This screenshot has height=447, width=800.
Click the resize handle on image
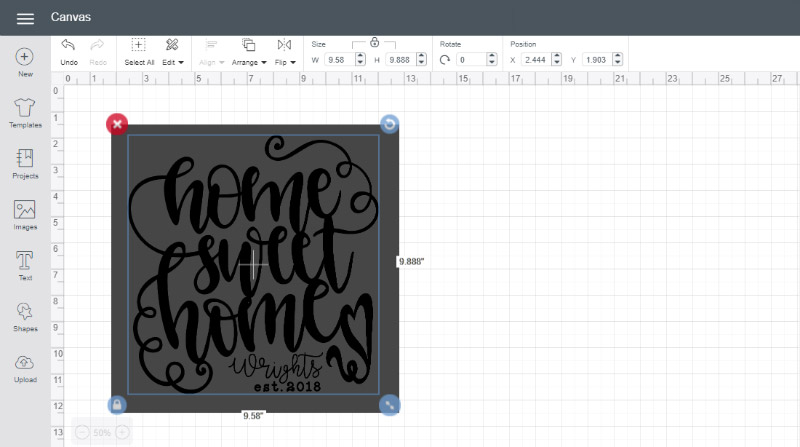pos(390,405)
